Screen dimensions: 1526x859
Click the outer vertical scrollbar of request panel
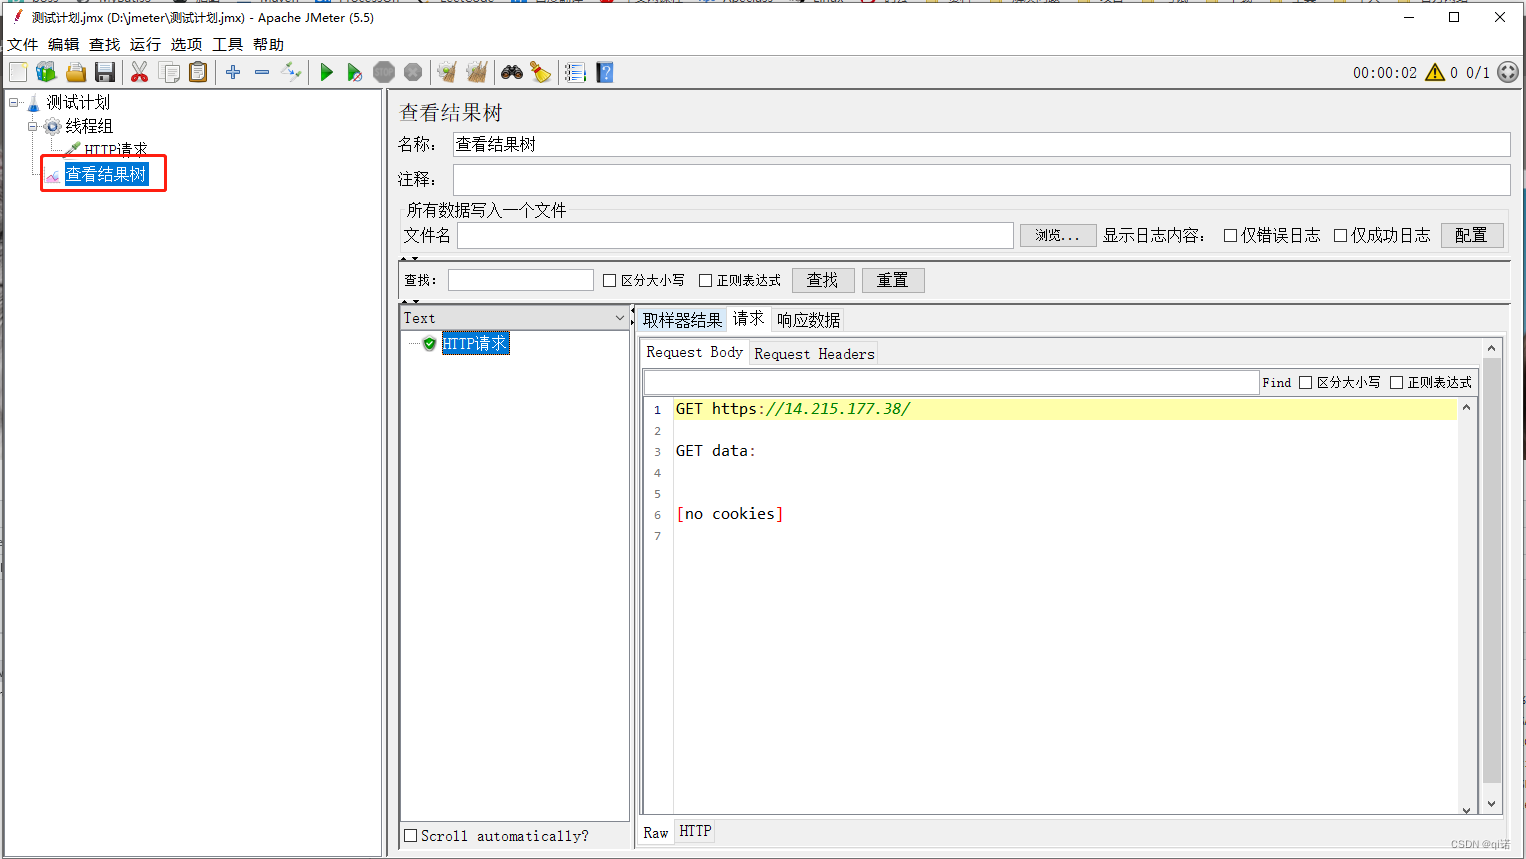pyautogui.click(x=1491, y=576)
